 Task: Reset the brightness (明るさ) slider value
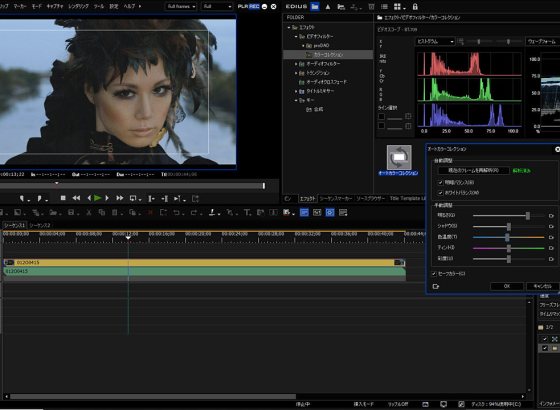click(551, 216)
